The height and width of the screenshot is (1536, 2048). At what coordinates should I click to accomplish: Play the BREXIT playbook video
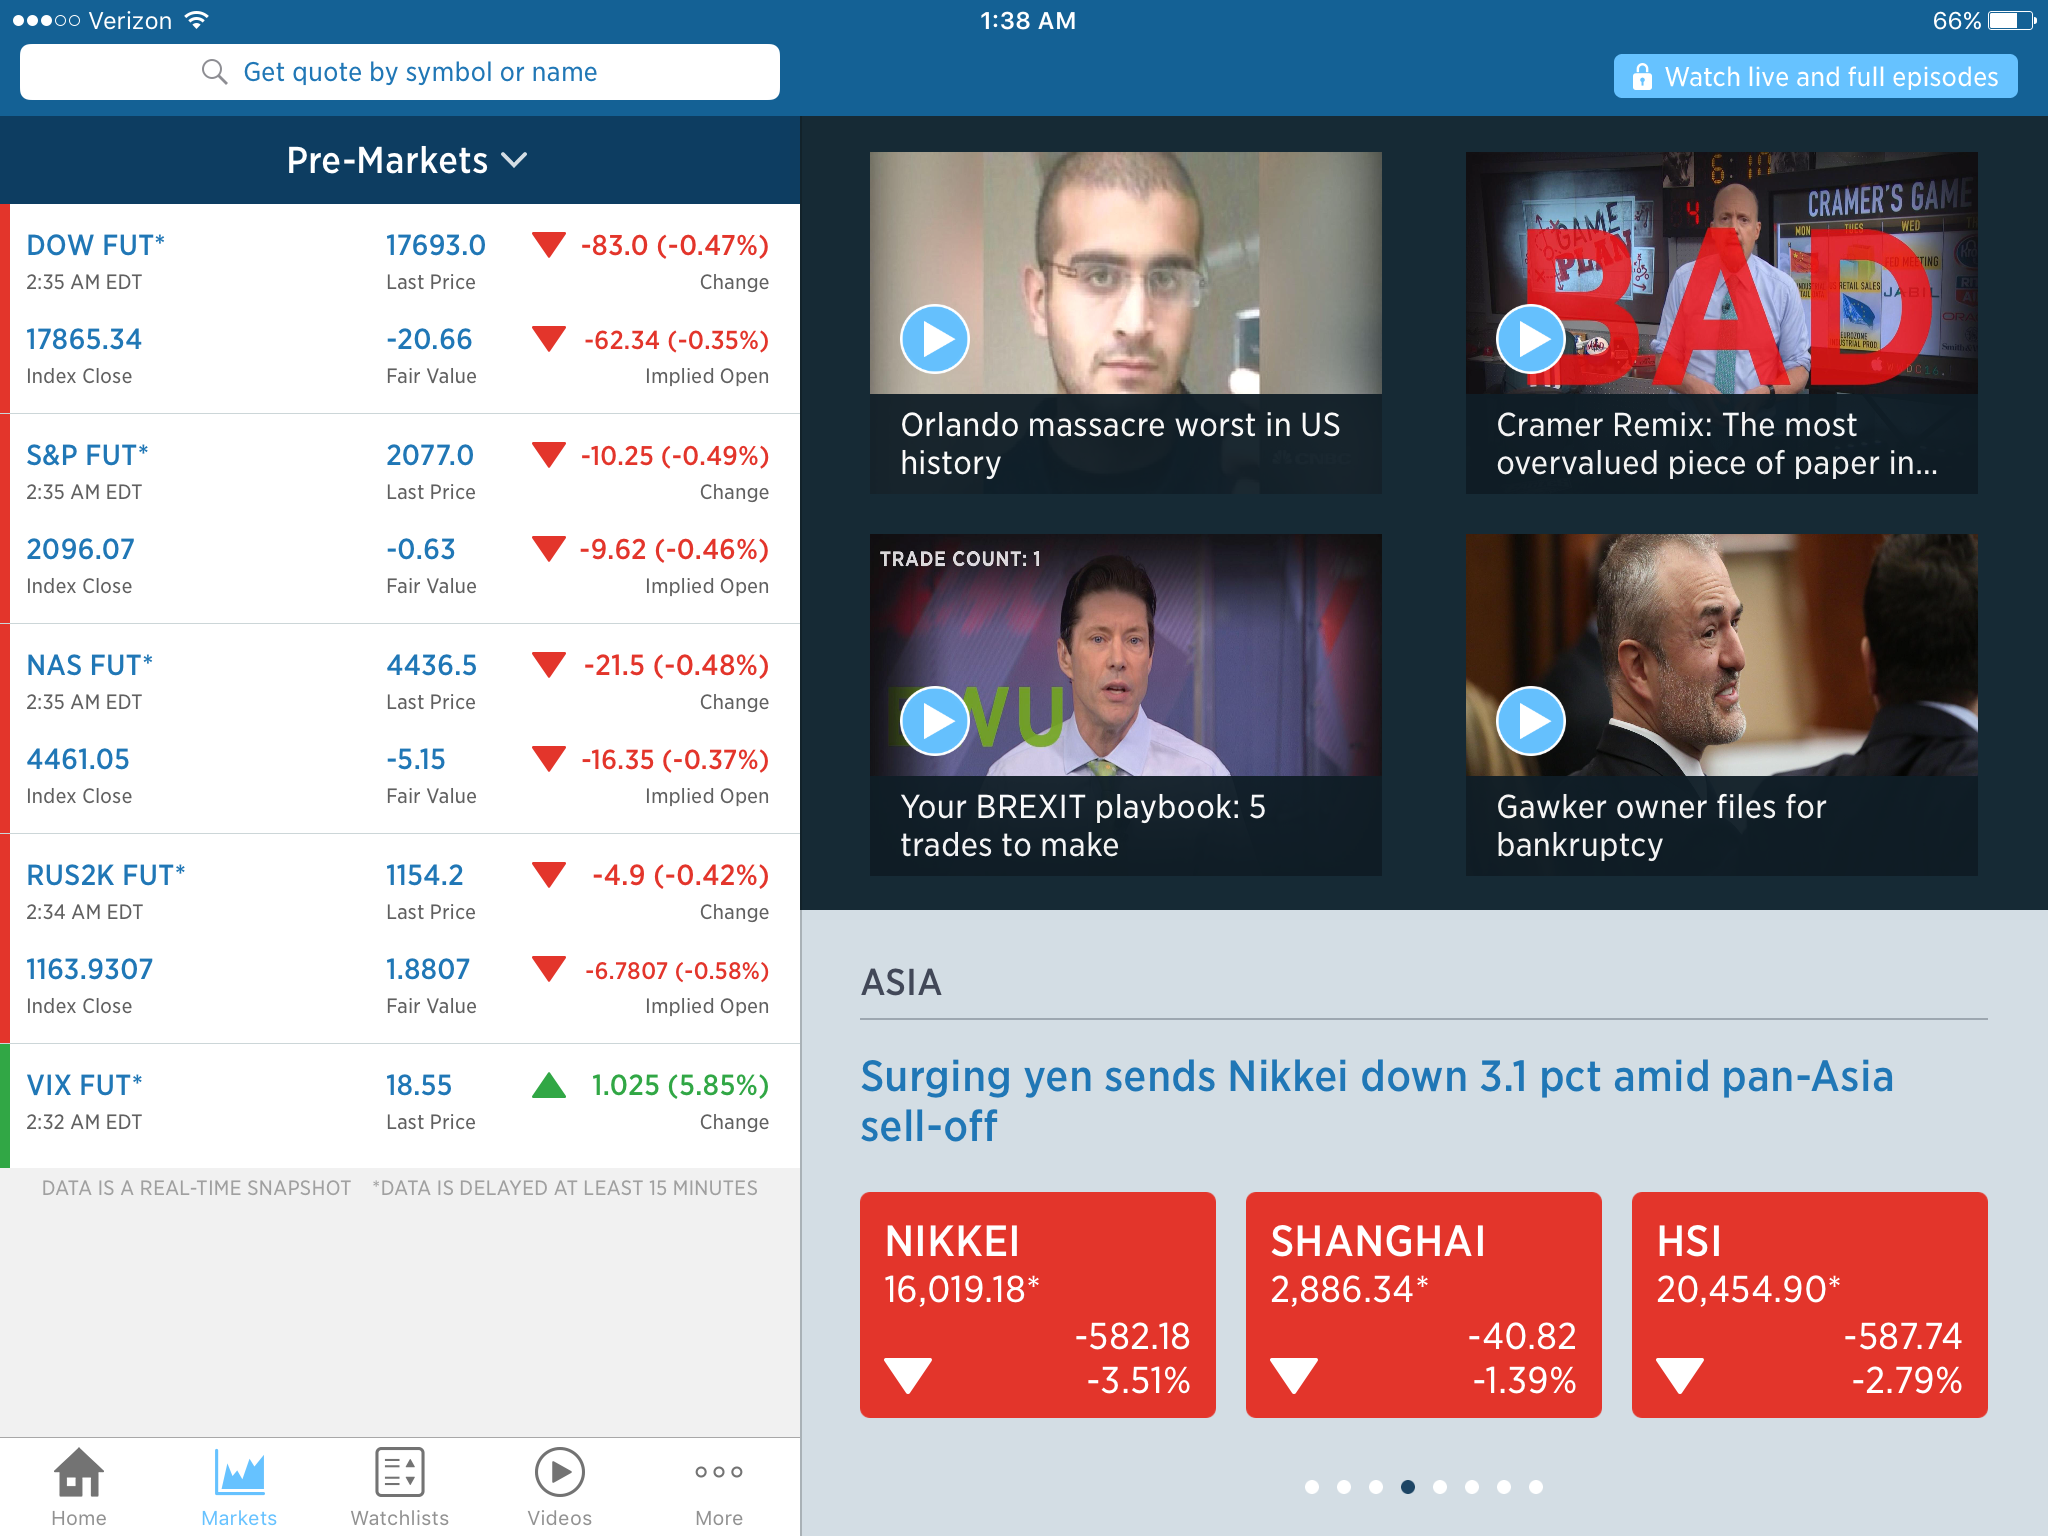click(x=935, y=721)
